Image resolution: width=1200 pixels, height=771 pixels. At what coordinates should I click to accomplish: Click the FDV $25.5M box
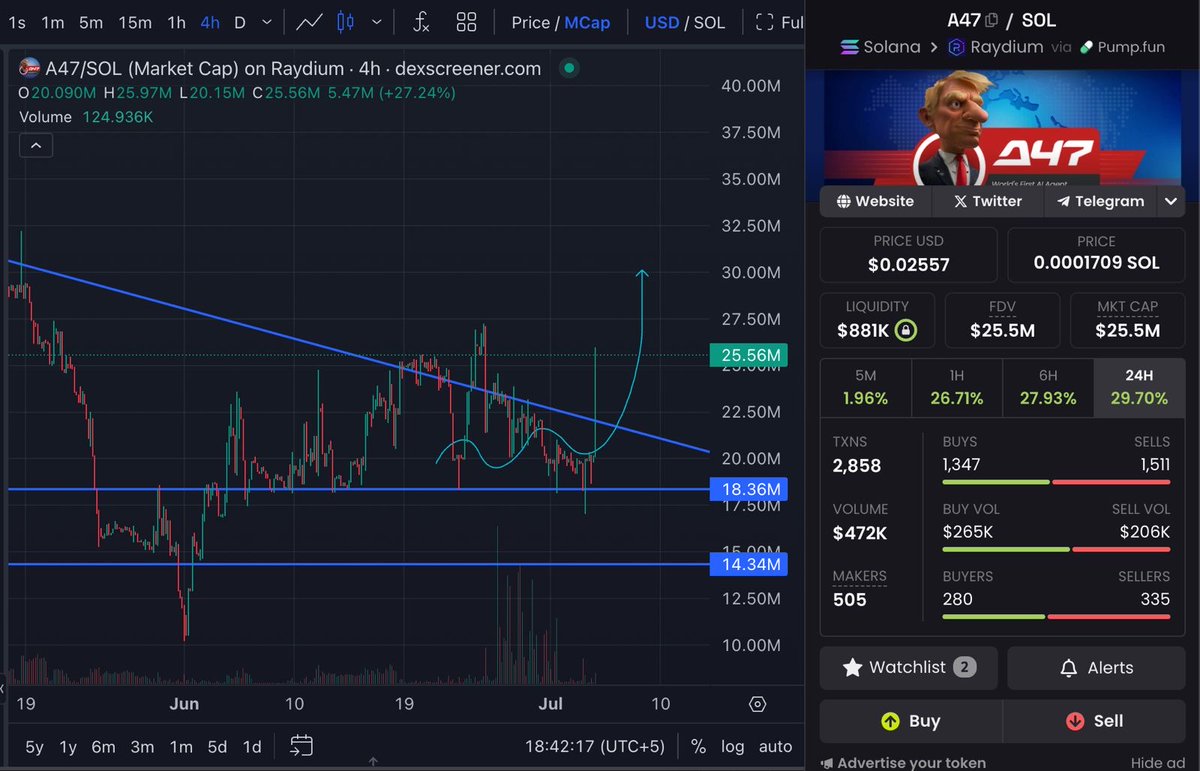click(1002, 320)
